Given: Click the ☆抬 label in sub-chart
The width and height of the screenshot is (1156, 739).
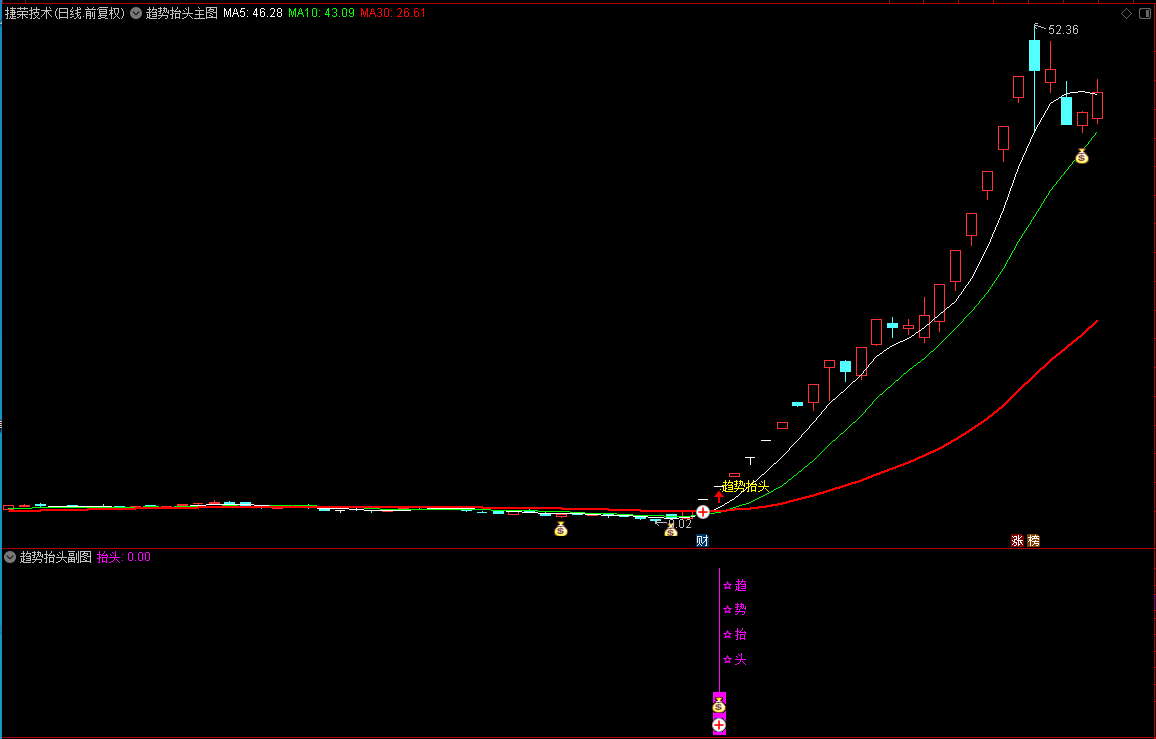Looking at the screenshot, I should (735, 634).
